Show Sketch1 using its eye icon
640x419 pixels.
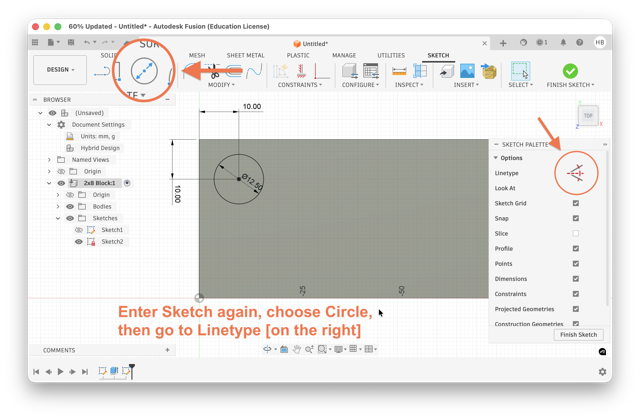tap(79, 230)
